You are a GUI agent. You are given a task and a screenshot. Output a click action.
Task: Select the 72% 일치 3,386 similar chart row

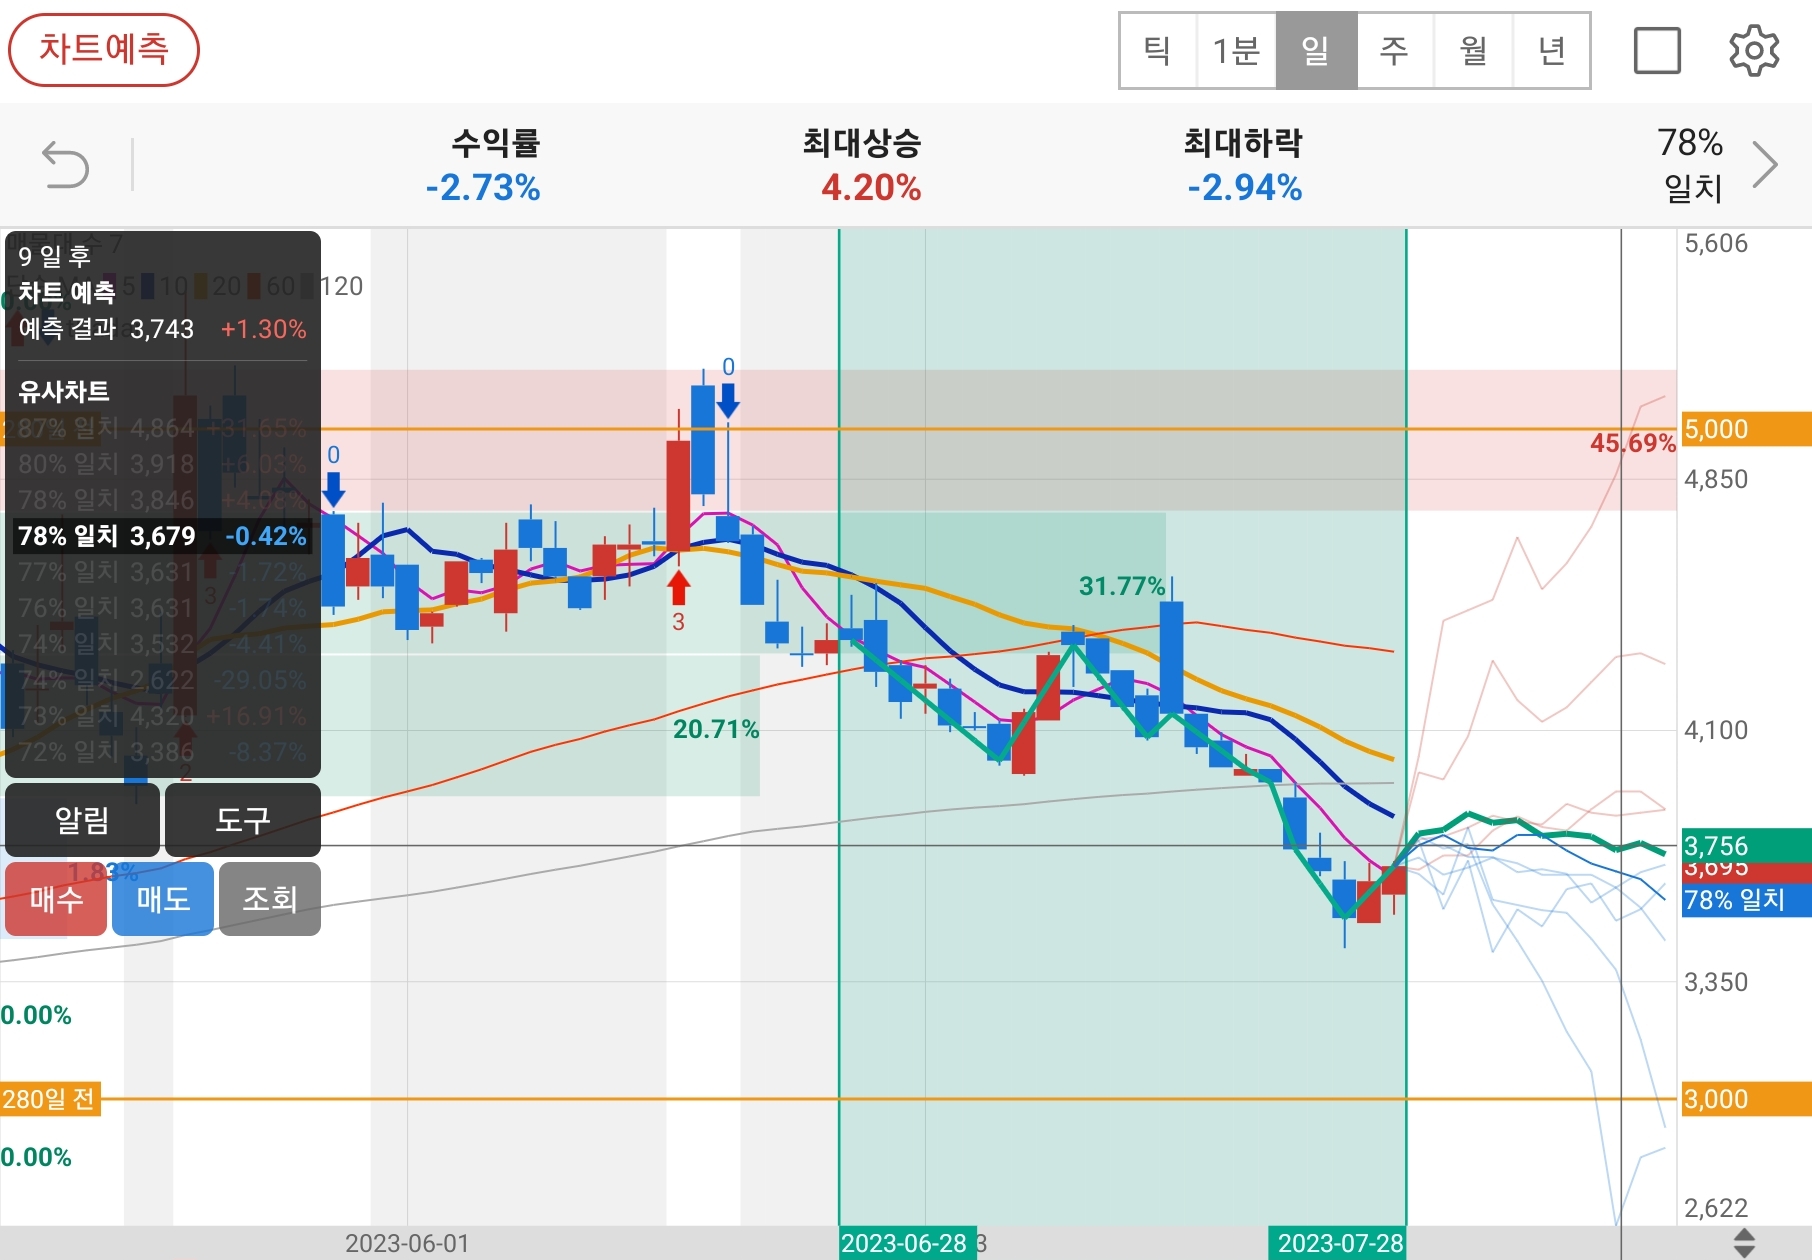click(x=162, y=751)
